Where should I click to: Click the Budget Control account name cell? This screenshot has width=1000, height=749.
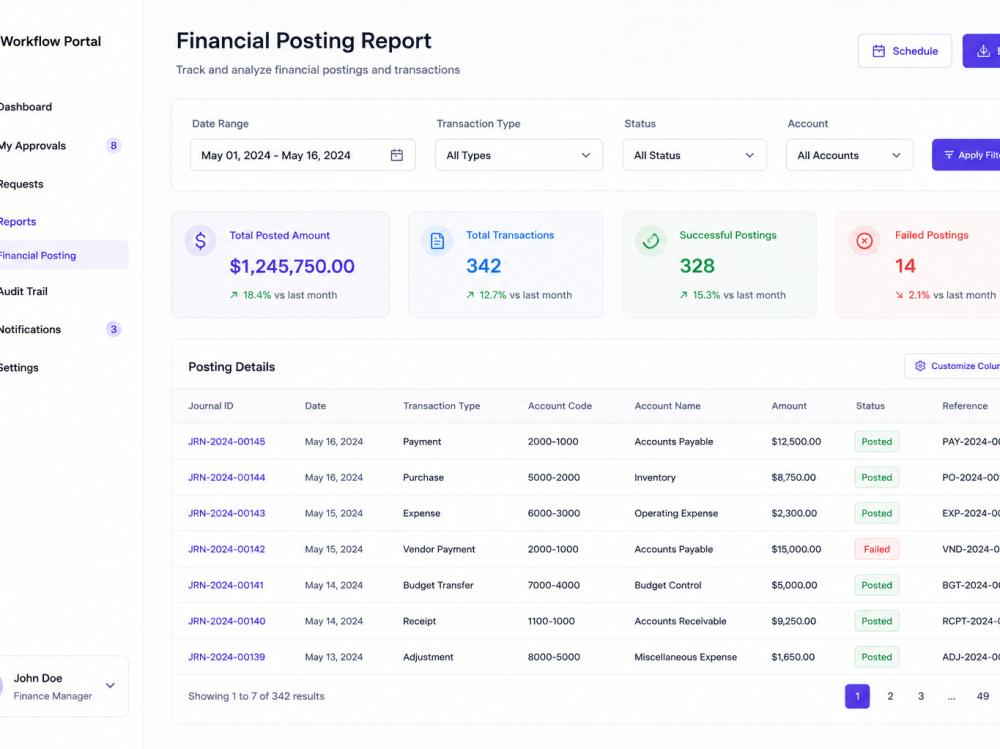[x=668, y=585]
